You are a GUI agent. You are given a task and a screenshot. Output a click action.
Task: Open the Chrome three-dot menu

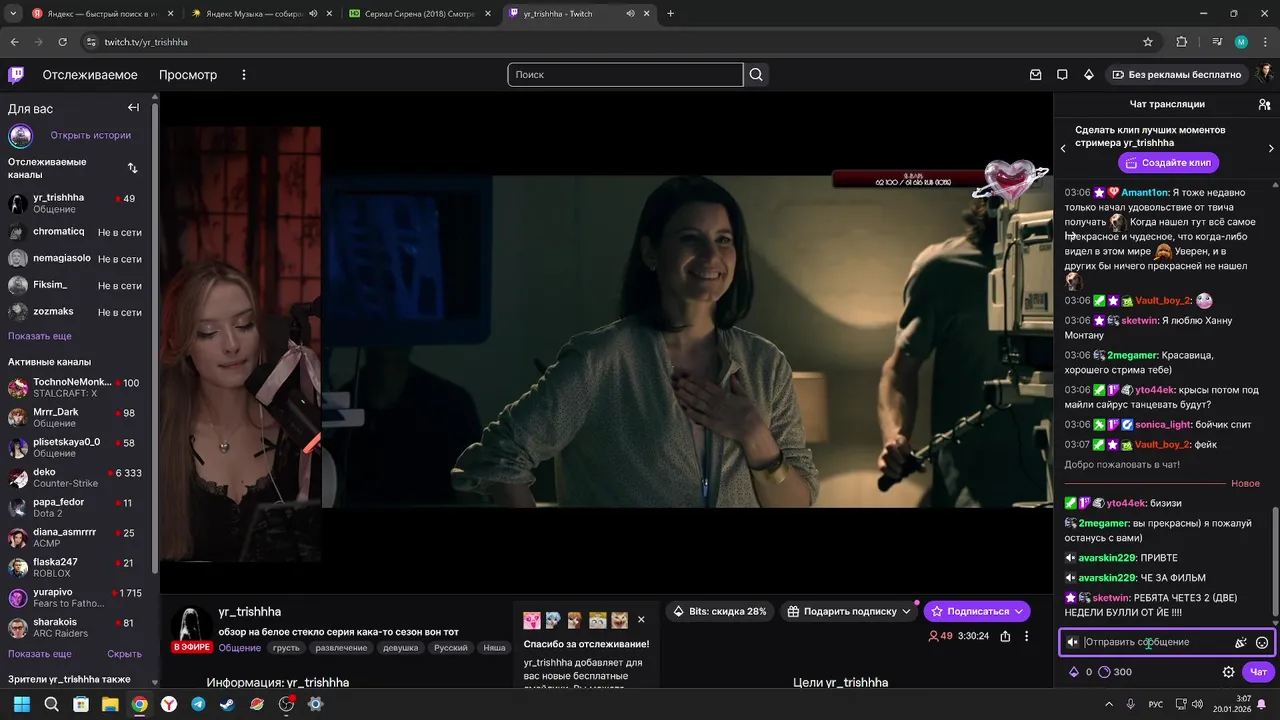tap(1265, 42)
